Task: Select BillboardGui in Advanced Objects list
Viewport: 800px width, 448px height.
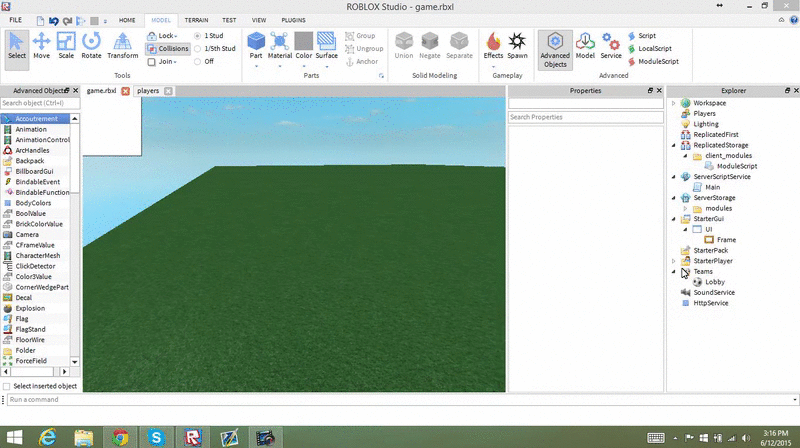Action: point(34,171)
